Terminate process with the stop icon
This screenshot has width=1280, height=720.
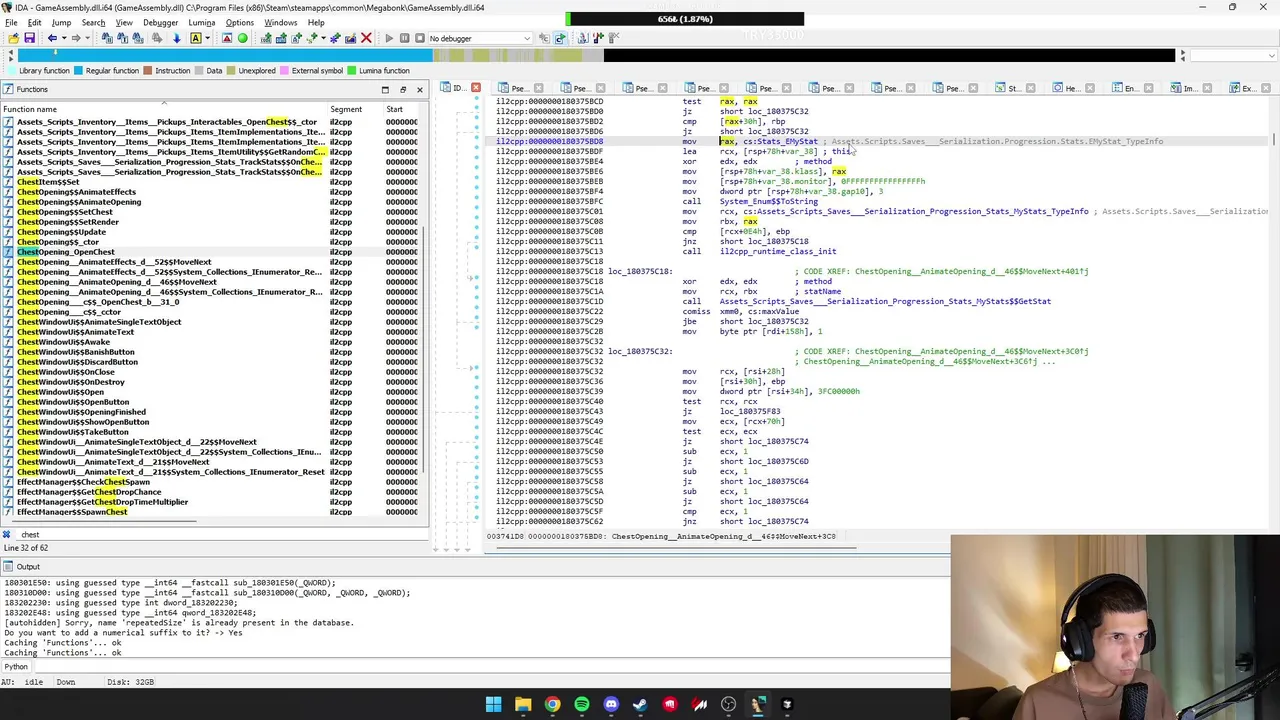pos(419,38)
